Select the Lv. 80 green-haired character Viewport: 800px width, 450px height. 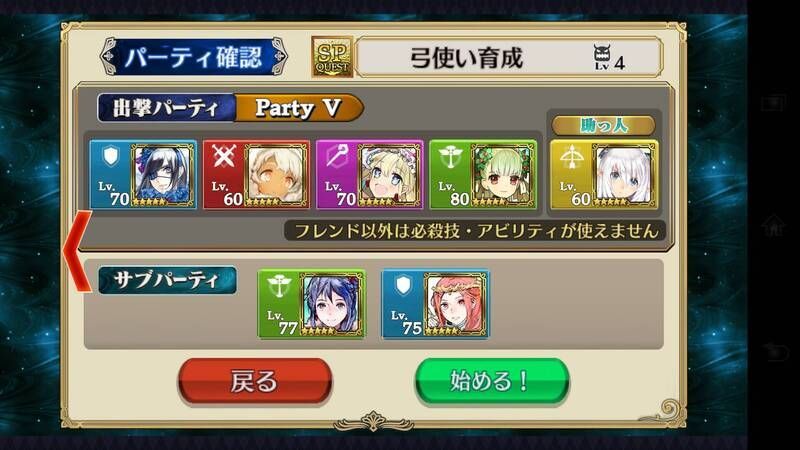pos(483,174)
